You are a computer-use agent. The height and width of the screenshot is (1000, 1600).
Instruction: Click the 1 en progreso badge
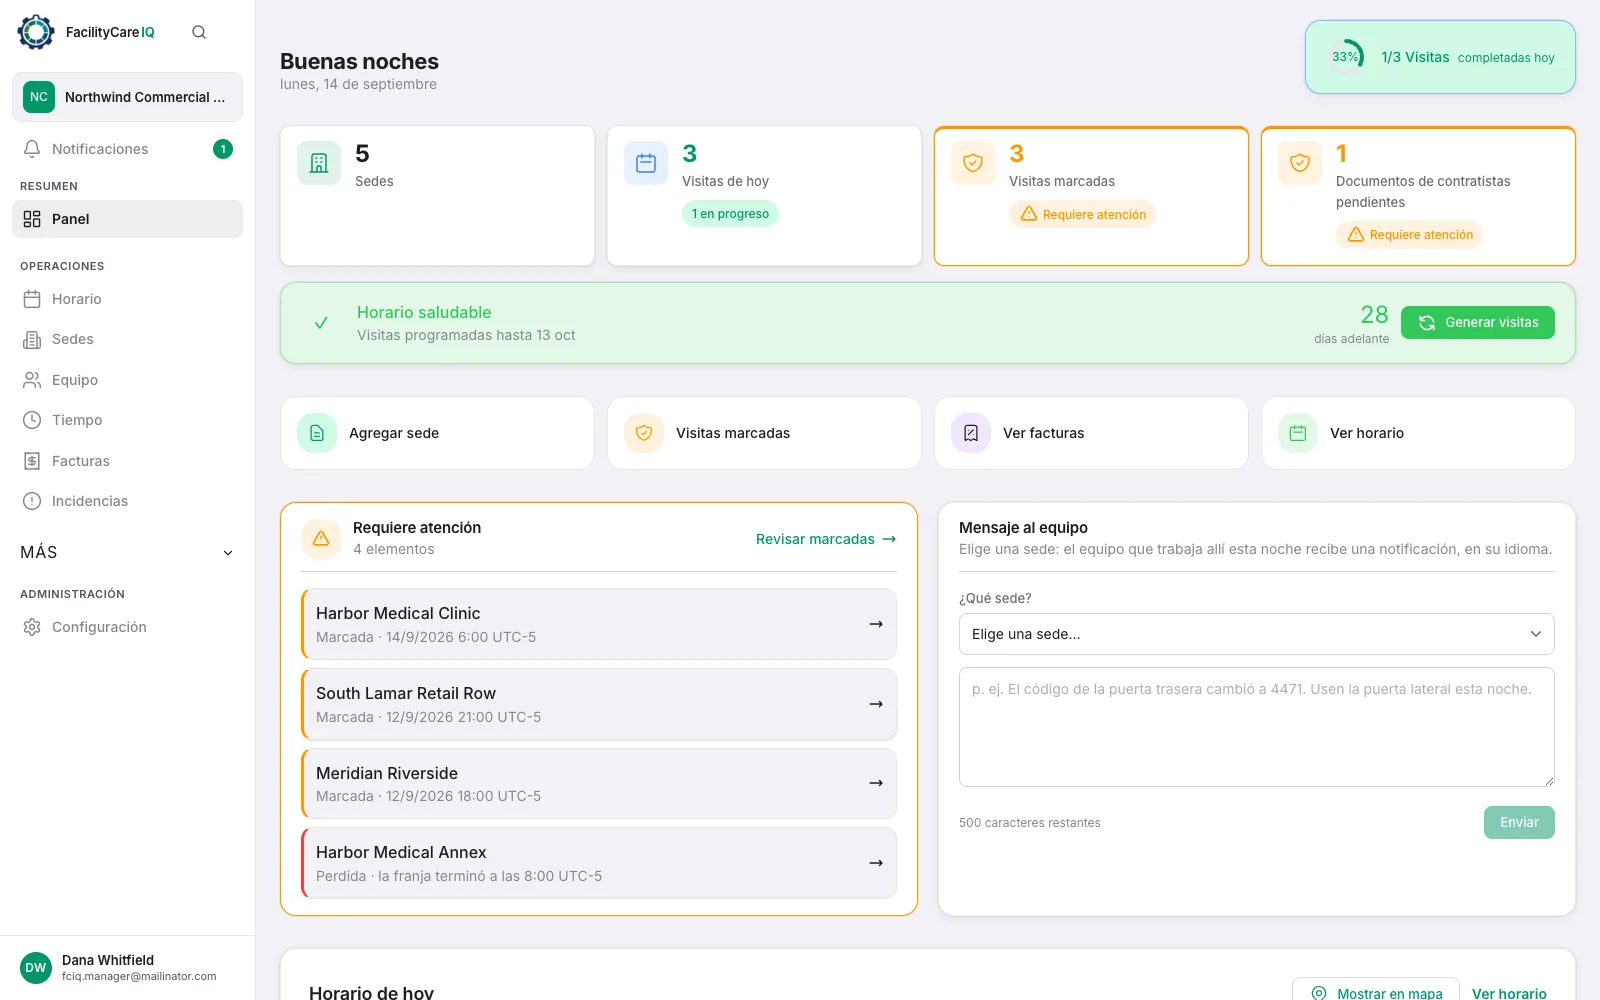click(730, 214)
